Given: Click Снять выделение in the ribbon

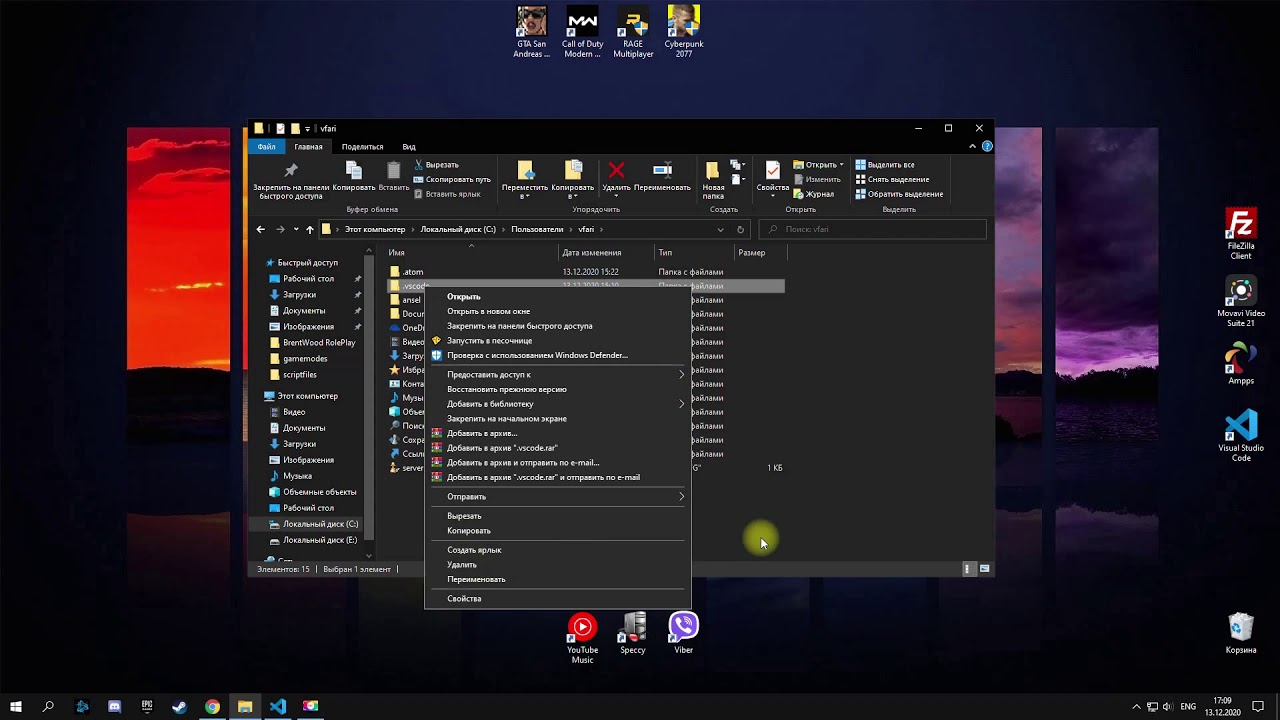Looking at the screenshot, I should (x=891, y=179).
